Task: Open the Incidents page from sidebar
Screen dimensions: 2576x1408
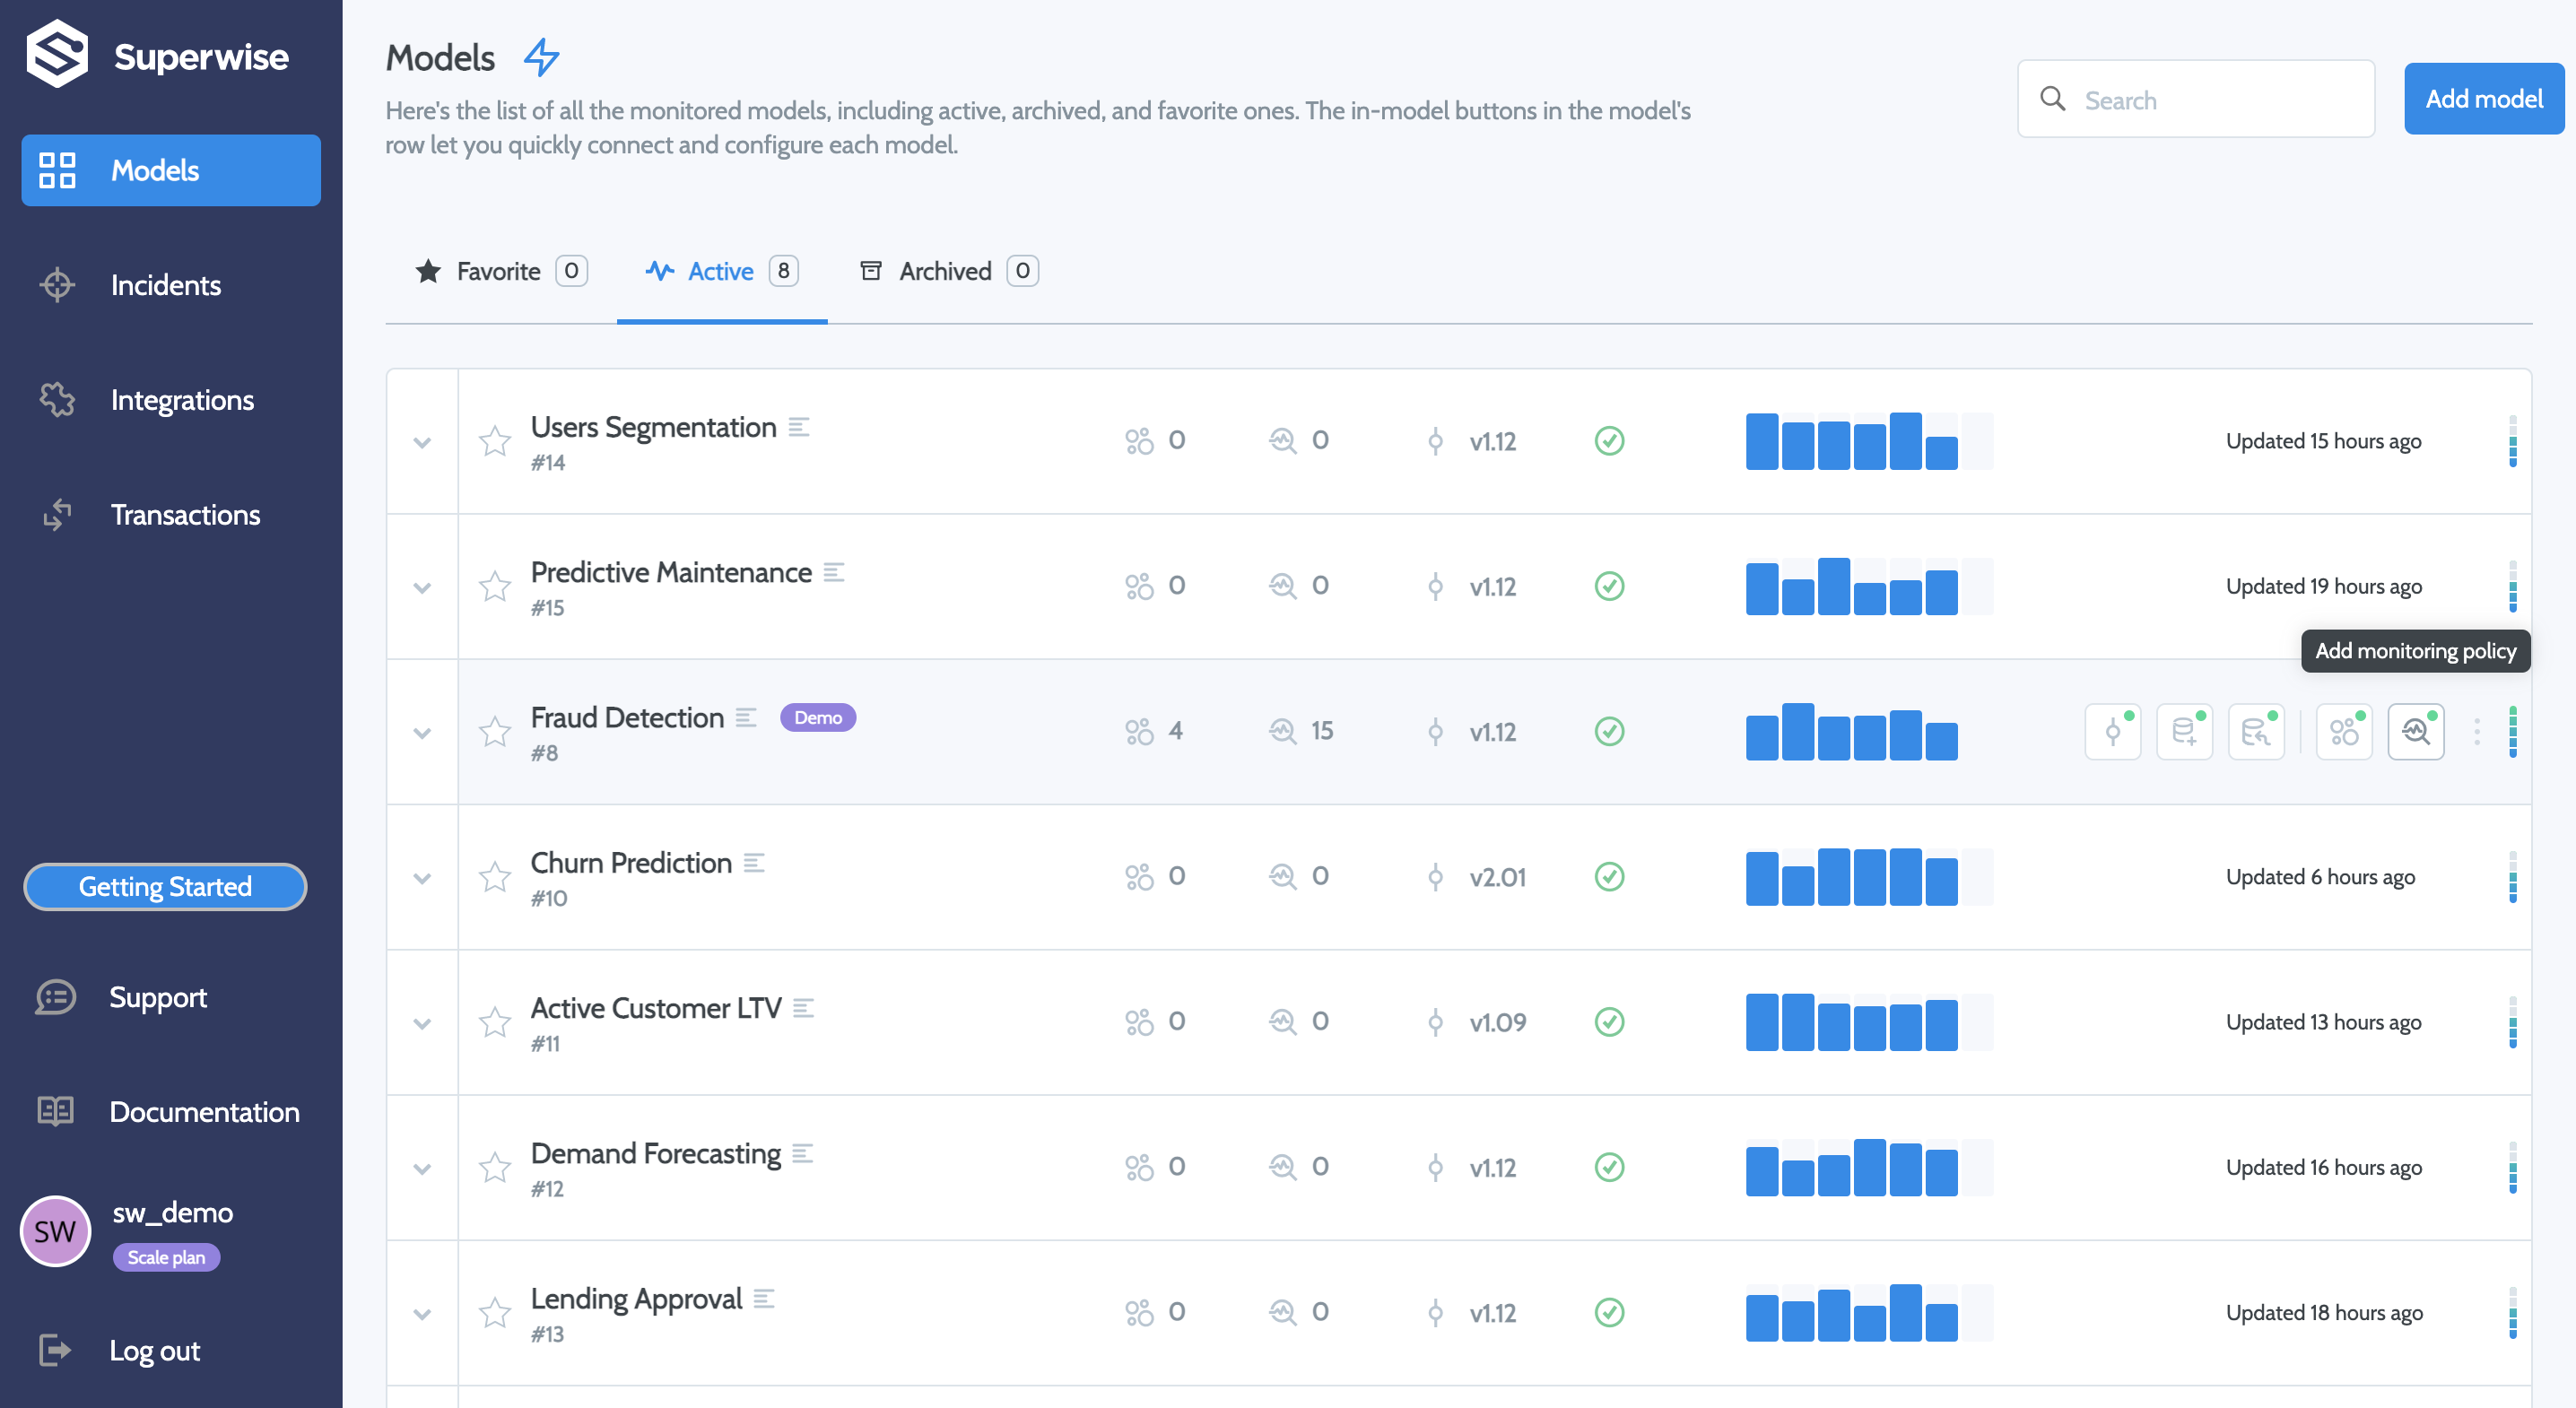Action: [x=165, y=285]
